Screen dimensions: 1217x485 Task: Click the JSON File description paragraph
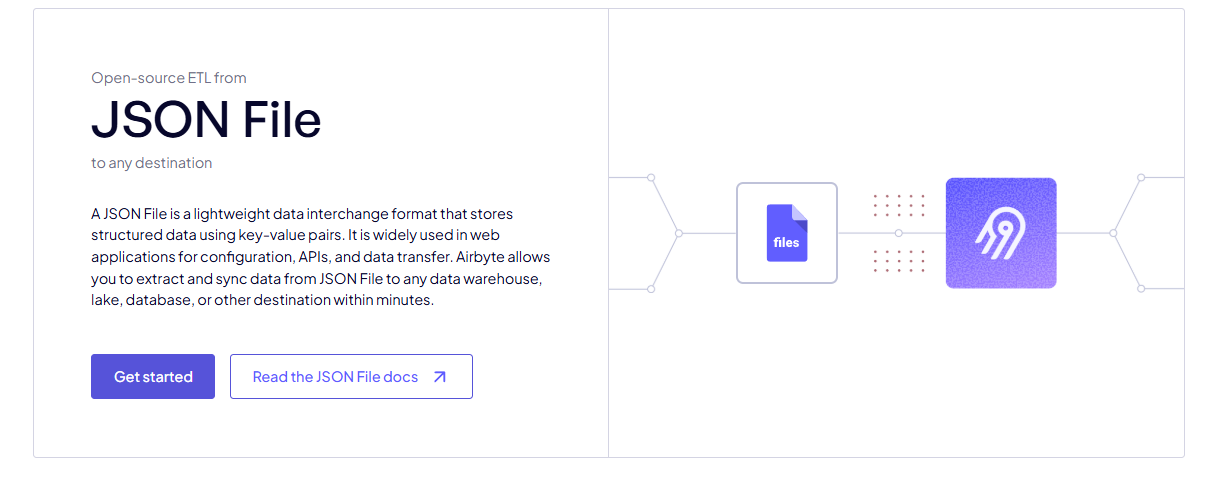pos(315,256)
